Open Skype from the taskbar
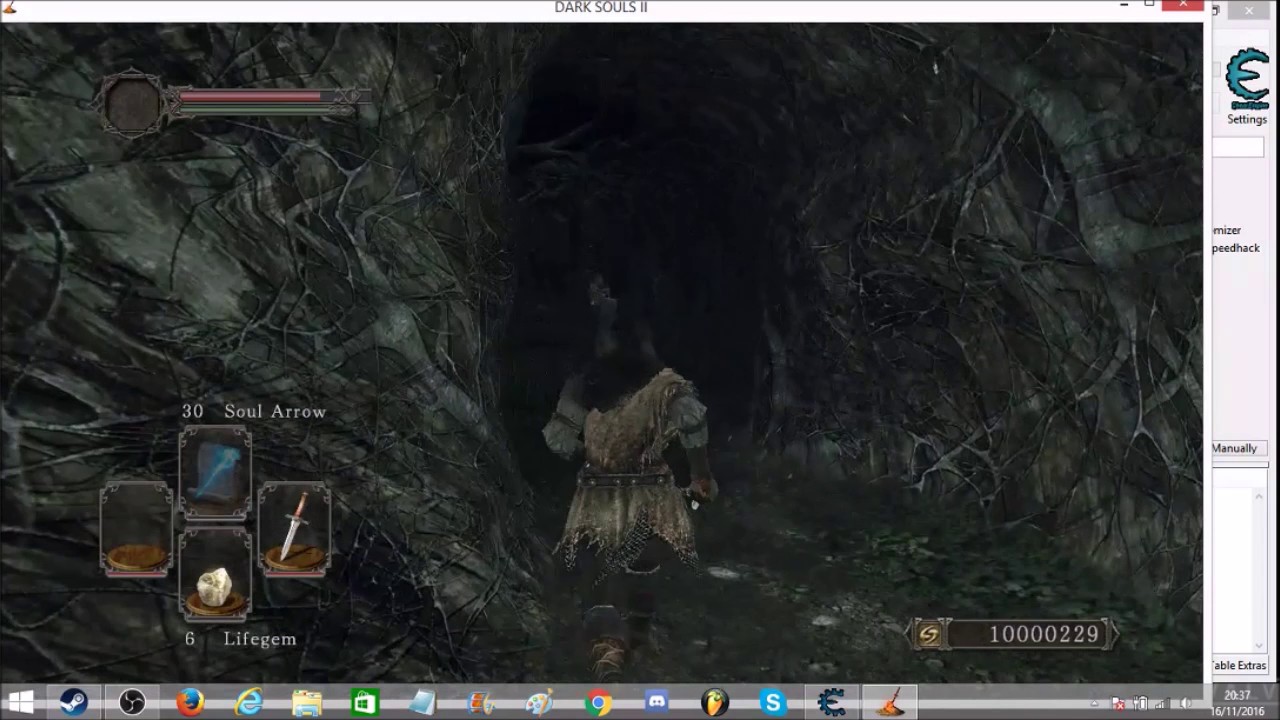 pos(773,703)
